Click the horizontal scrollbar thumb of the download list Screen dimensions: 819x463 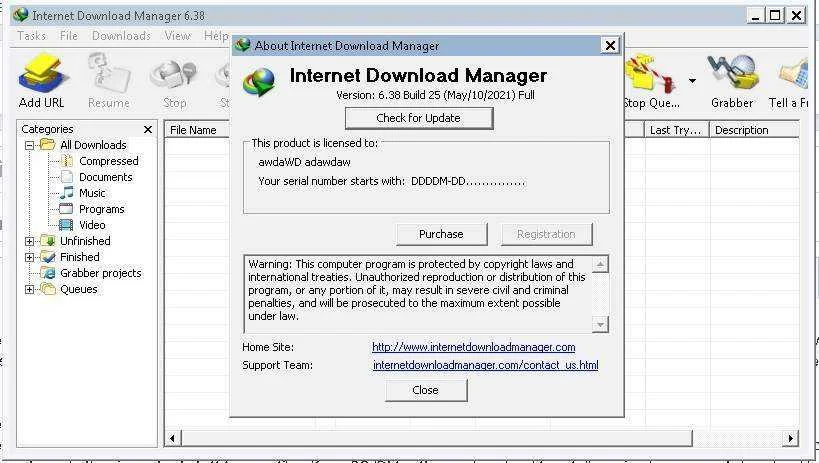pyautogui.click(x=437, y=438)
